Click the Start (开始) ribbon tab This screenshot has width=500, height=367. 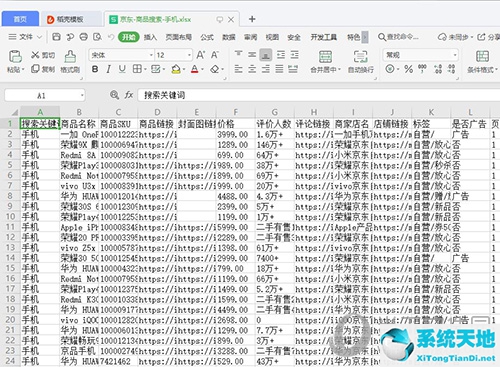[x=129, y=37]
